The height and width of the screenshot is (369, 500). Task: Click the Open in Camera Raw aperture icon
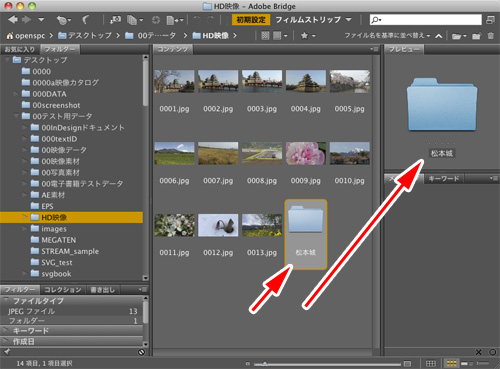click(x=156, y=20)
